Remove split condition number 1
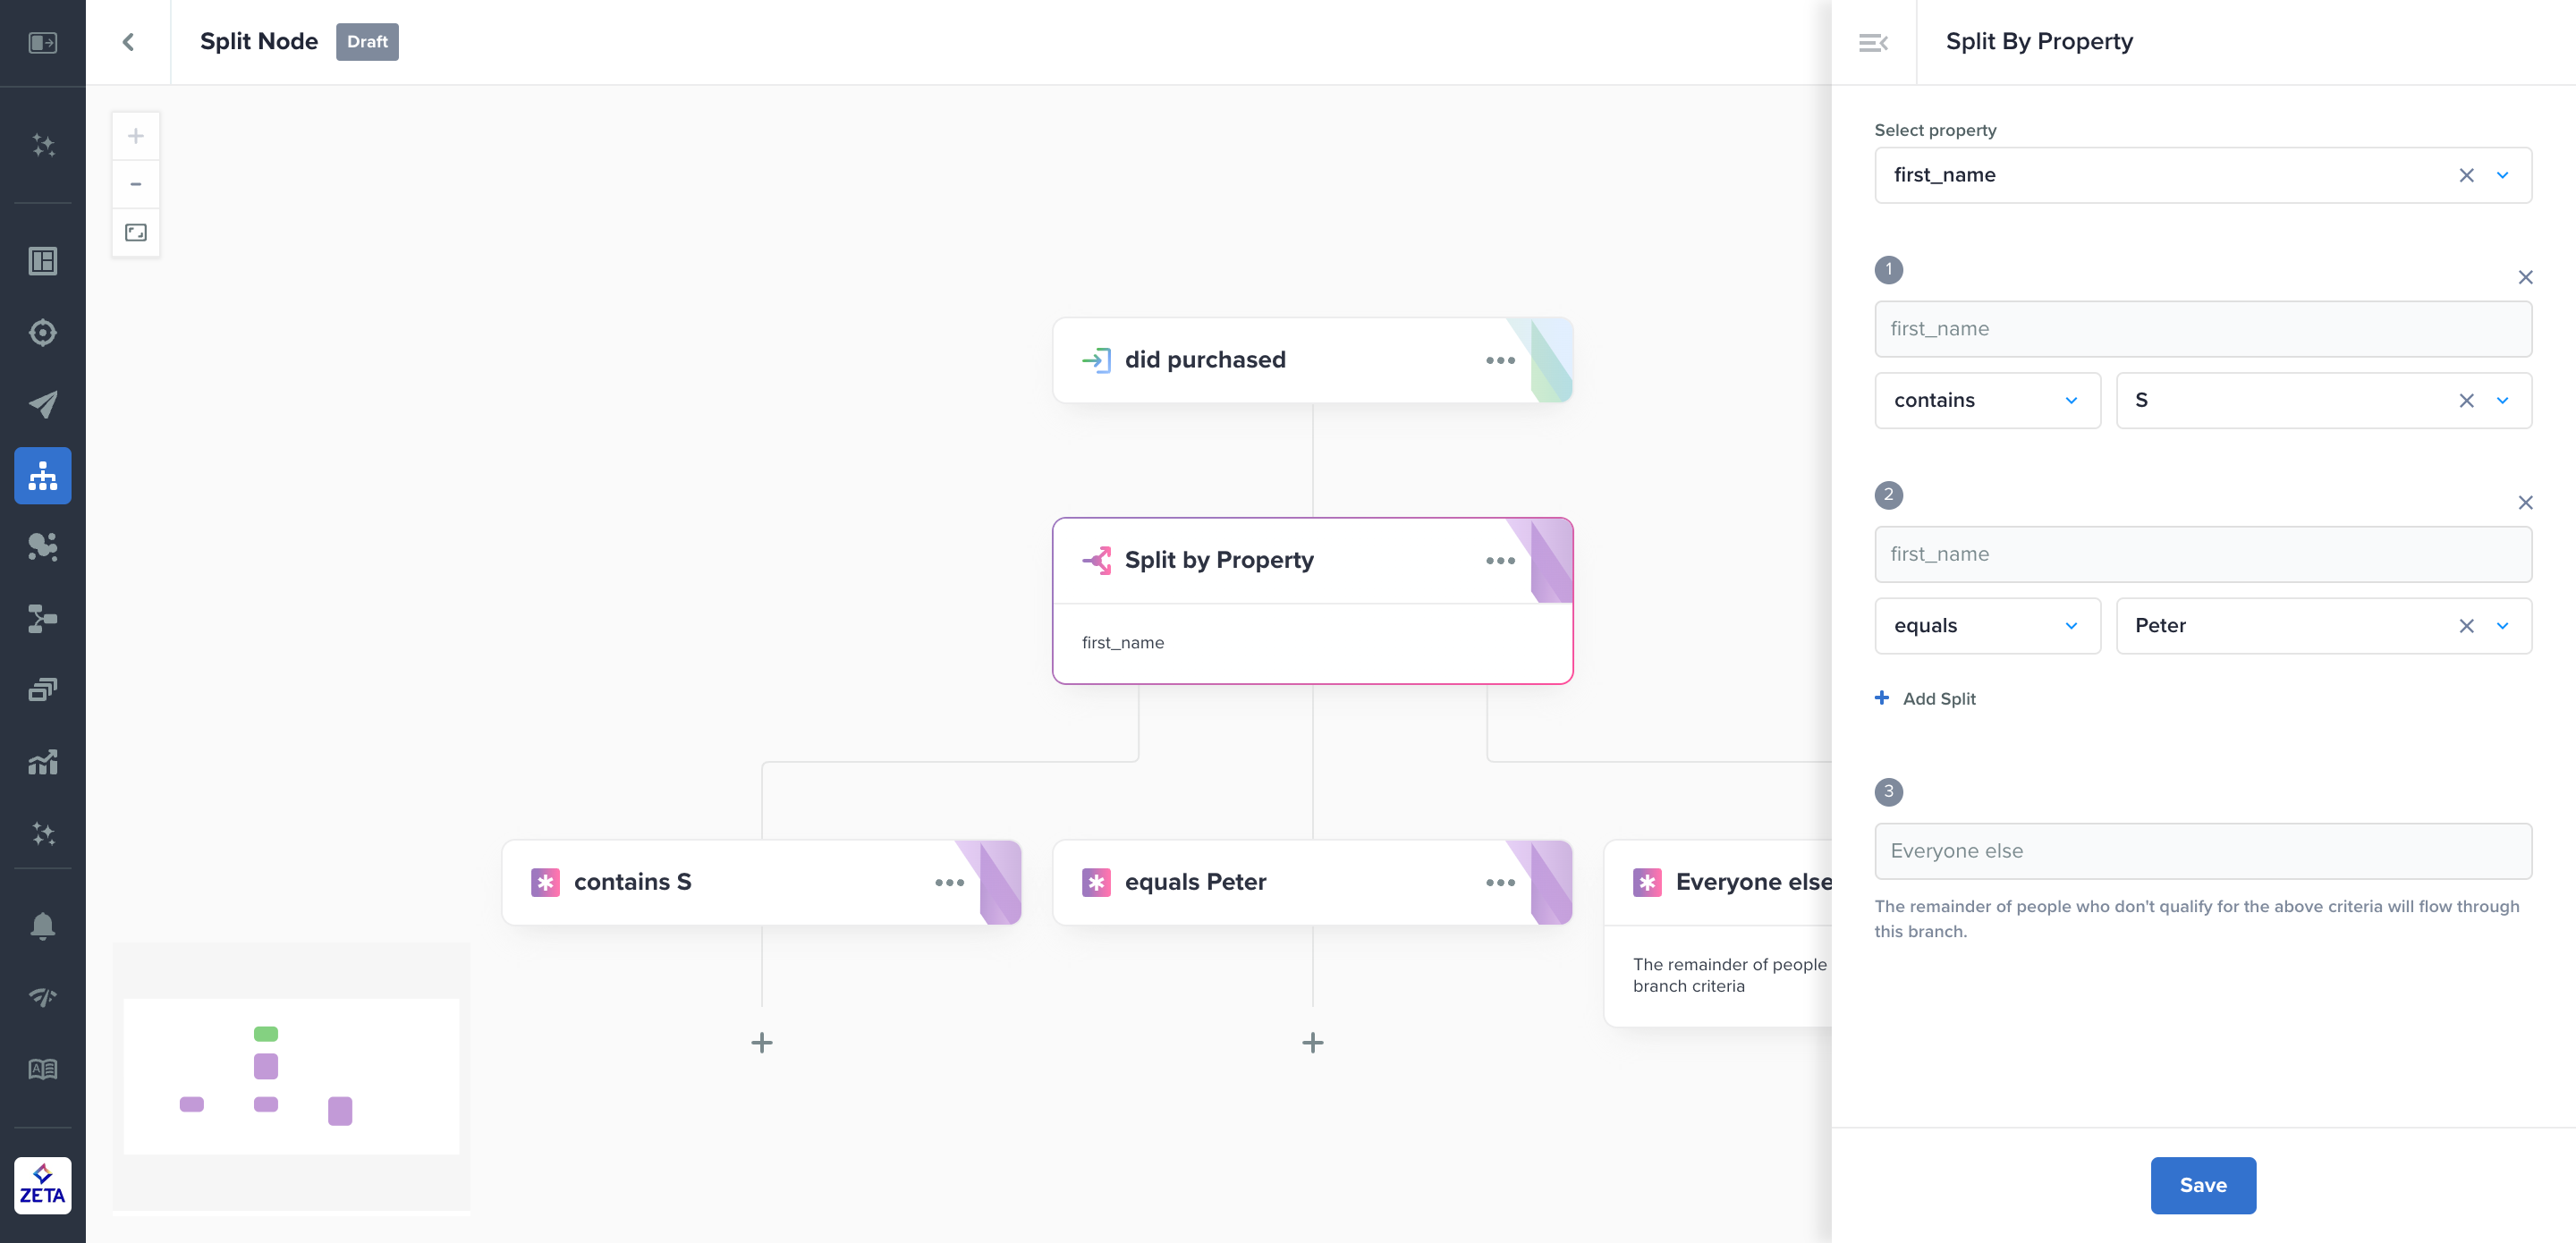 pyautogui.click(x=2525, y=277)
